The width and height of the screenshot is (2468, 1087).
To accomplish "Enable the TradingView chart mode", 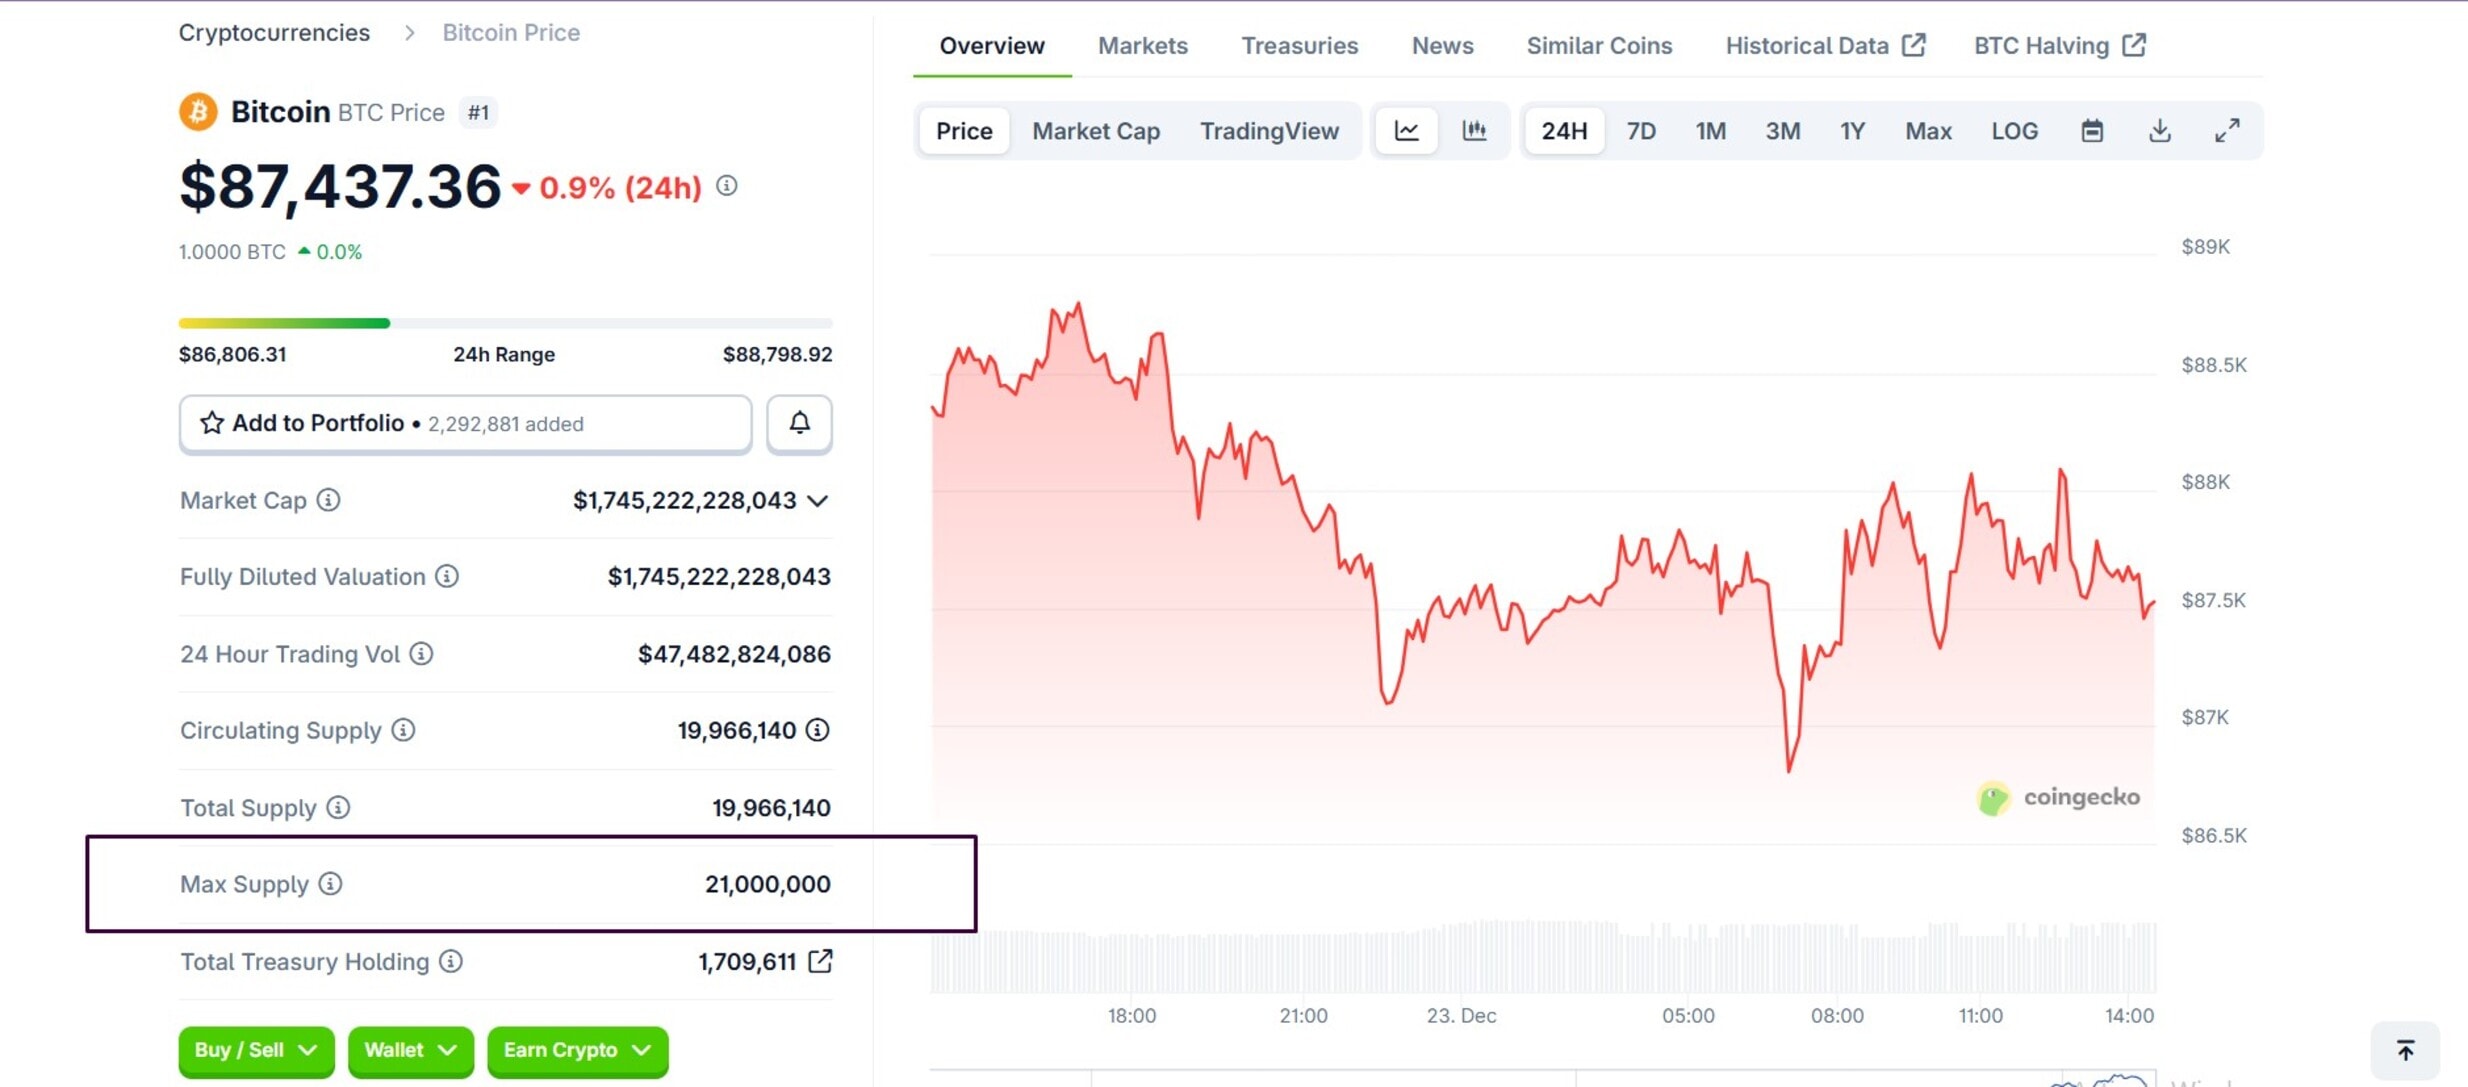I will pyautogui.click(x=1270, y=130).
